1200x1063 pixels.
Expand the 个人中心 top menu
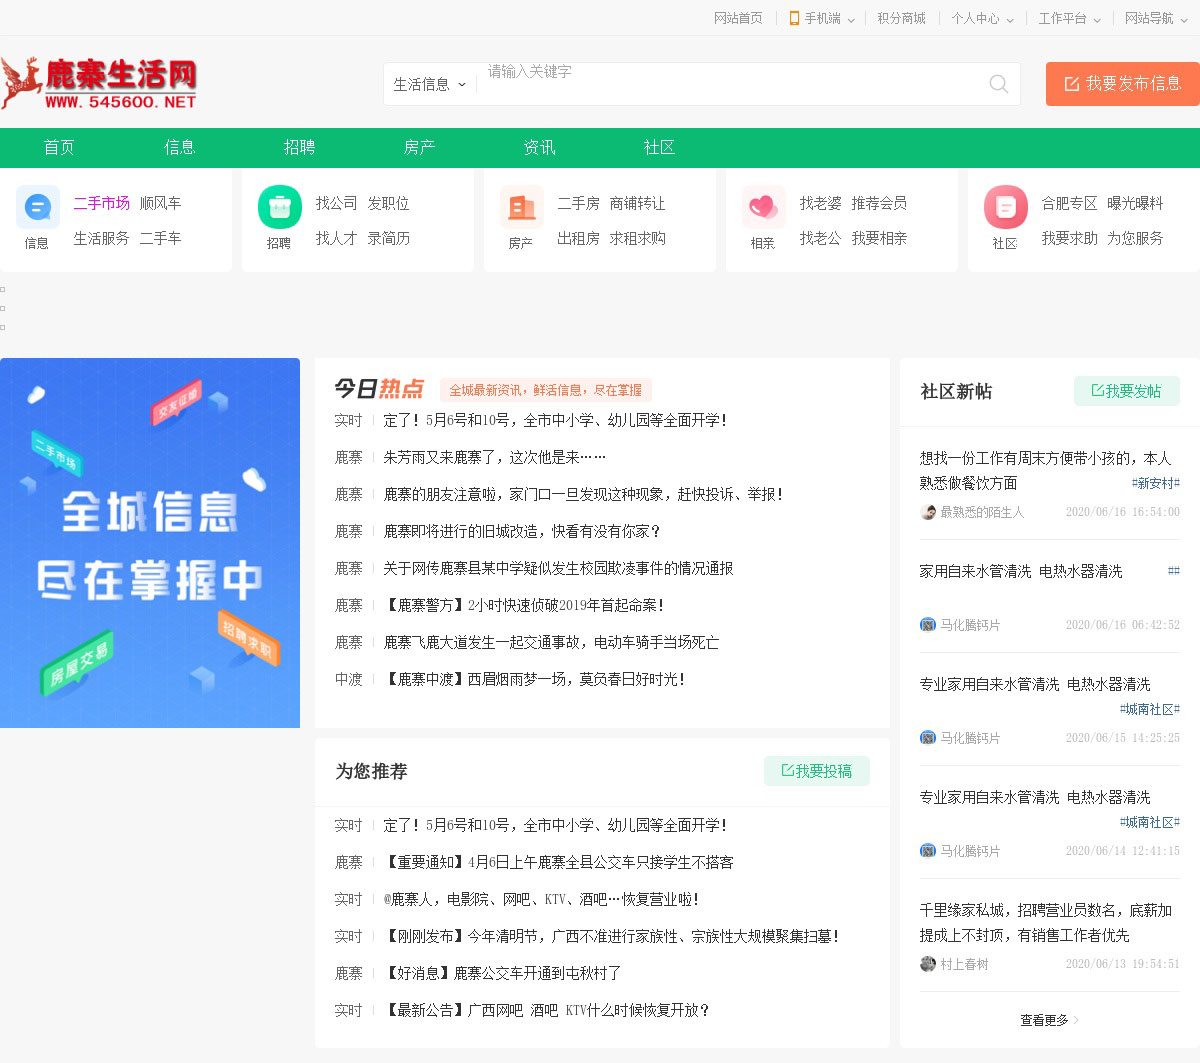[982, 18]
